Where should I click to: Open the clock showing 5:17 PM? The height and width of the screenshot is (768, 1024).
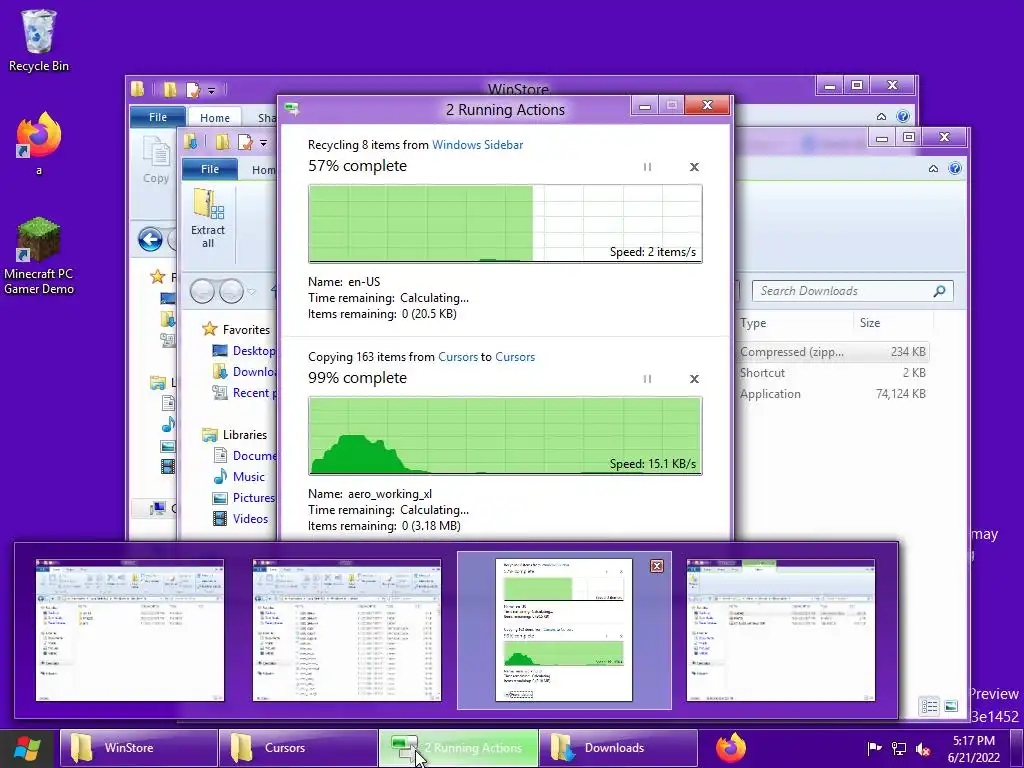(x=974, y=749)
